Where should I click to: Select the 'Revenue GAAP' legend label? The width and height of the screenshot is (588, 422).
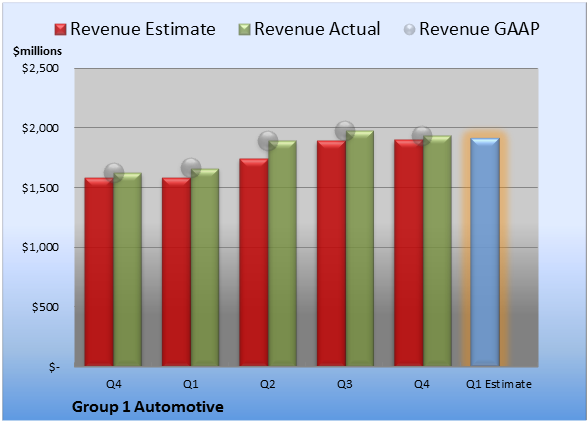[480, 29]
